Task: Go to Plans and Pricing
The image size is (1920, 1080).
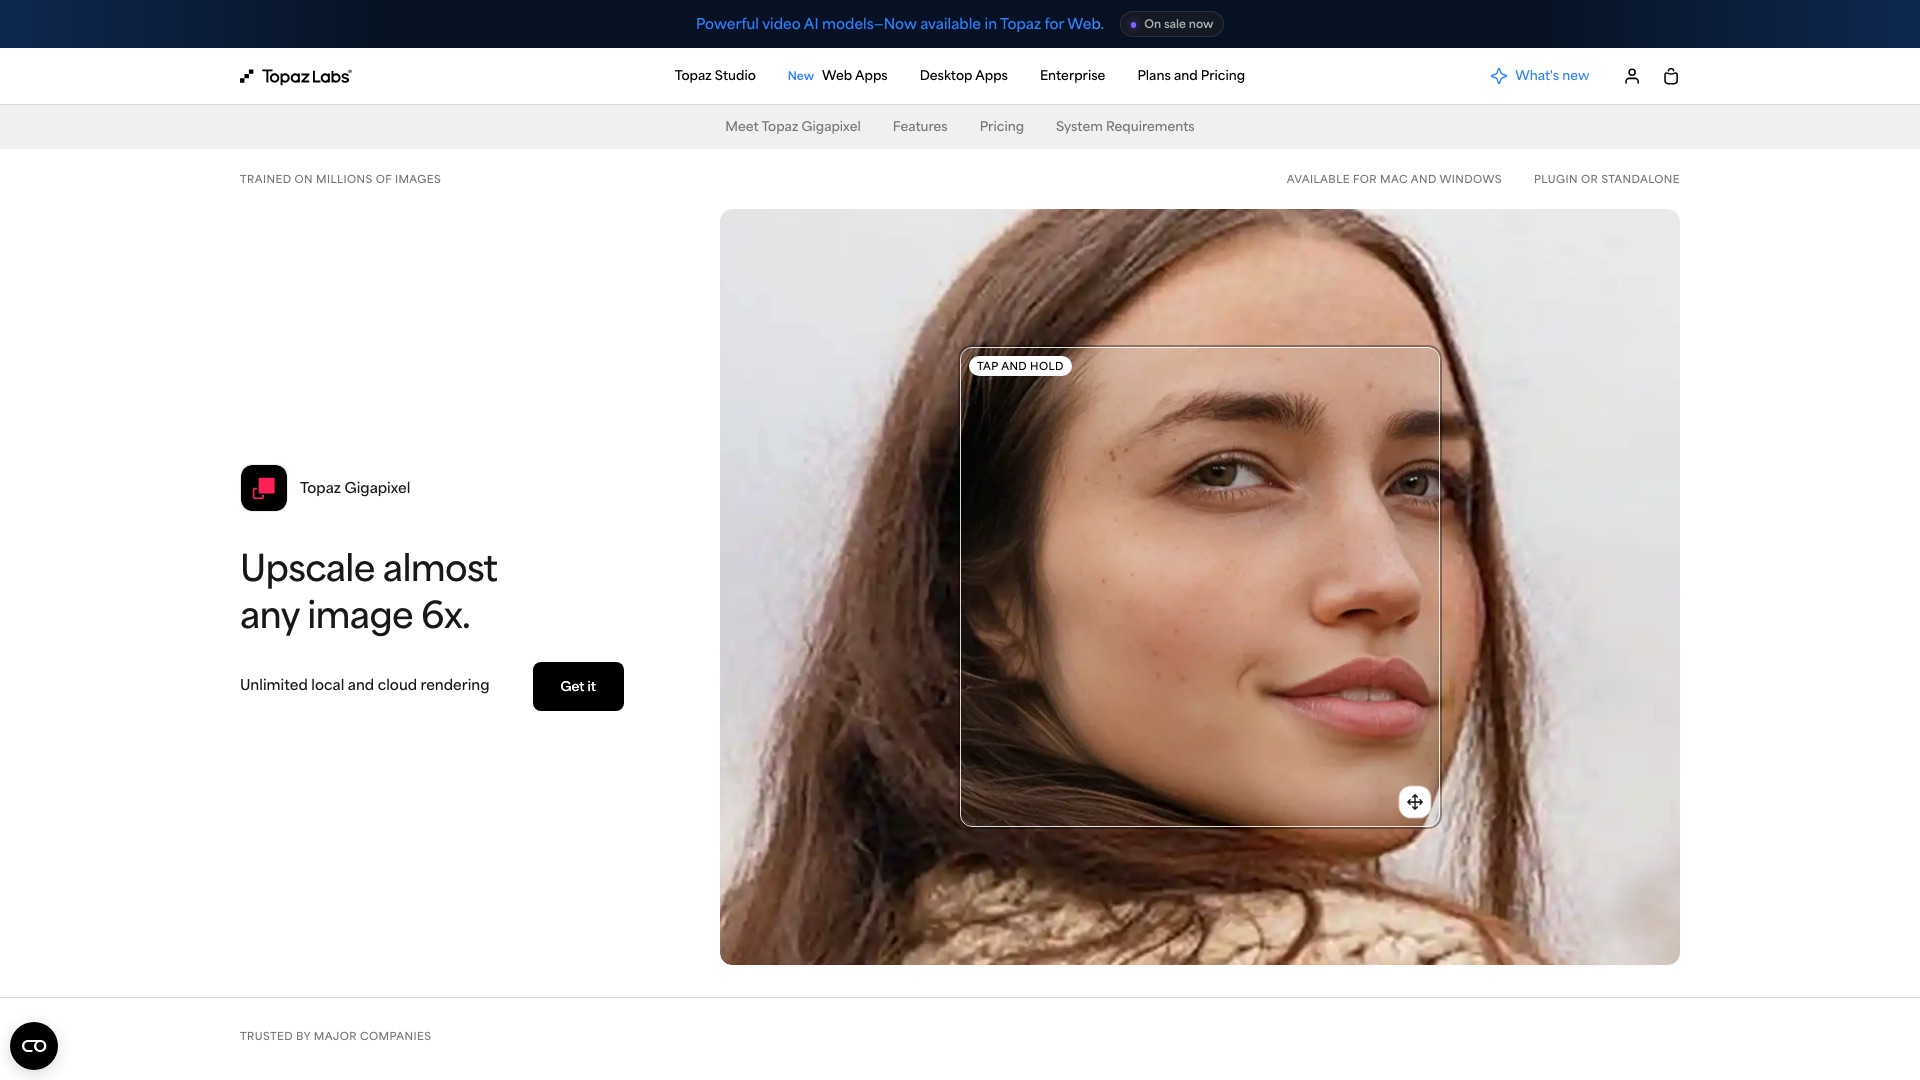Action: point(1191,76)
